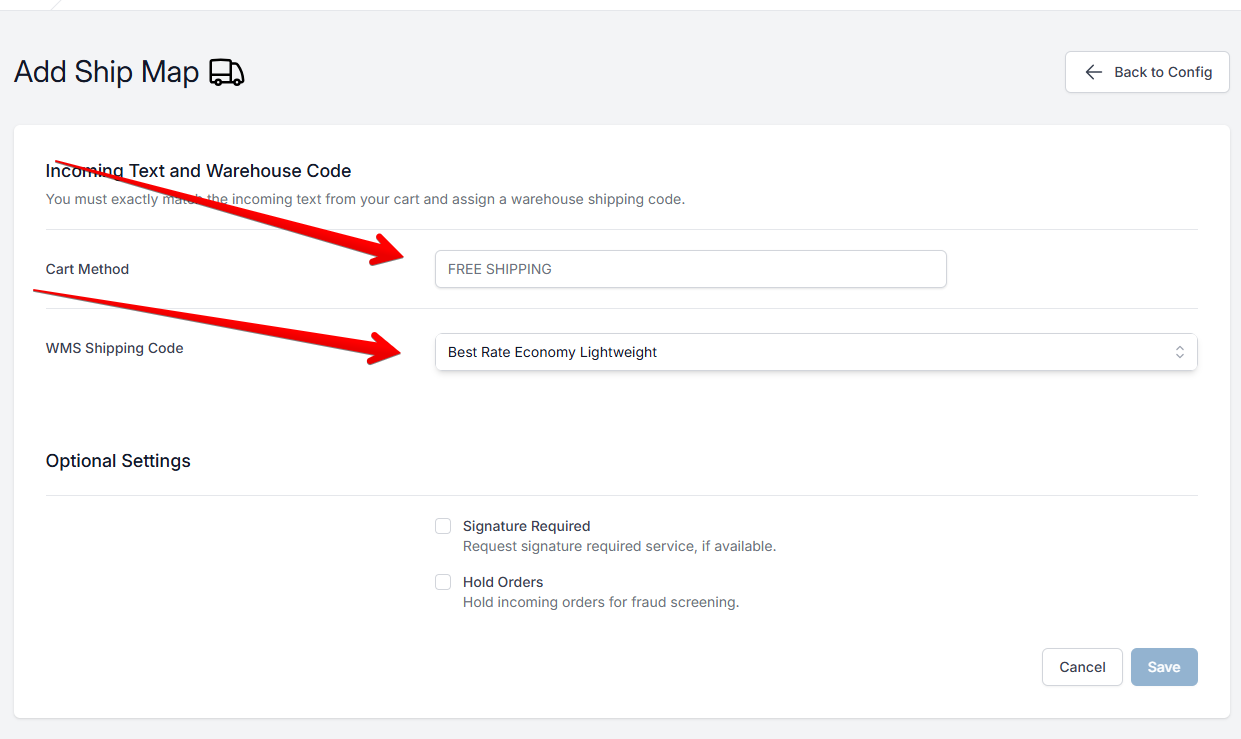Click the up-down chevron on shipping code select

[1180, 352]
